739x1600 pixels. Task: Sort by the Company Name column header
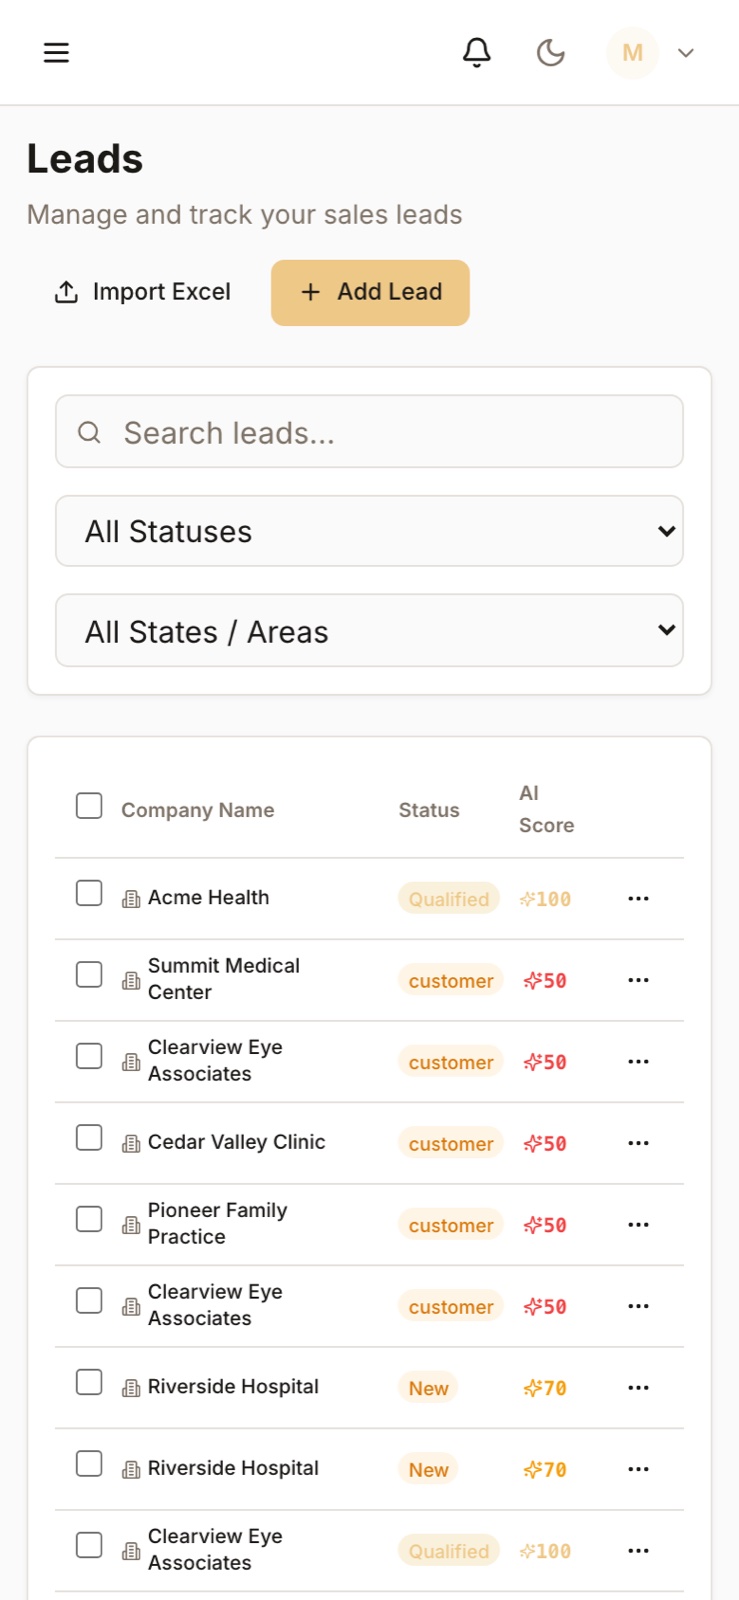(198, 810)
